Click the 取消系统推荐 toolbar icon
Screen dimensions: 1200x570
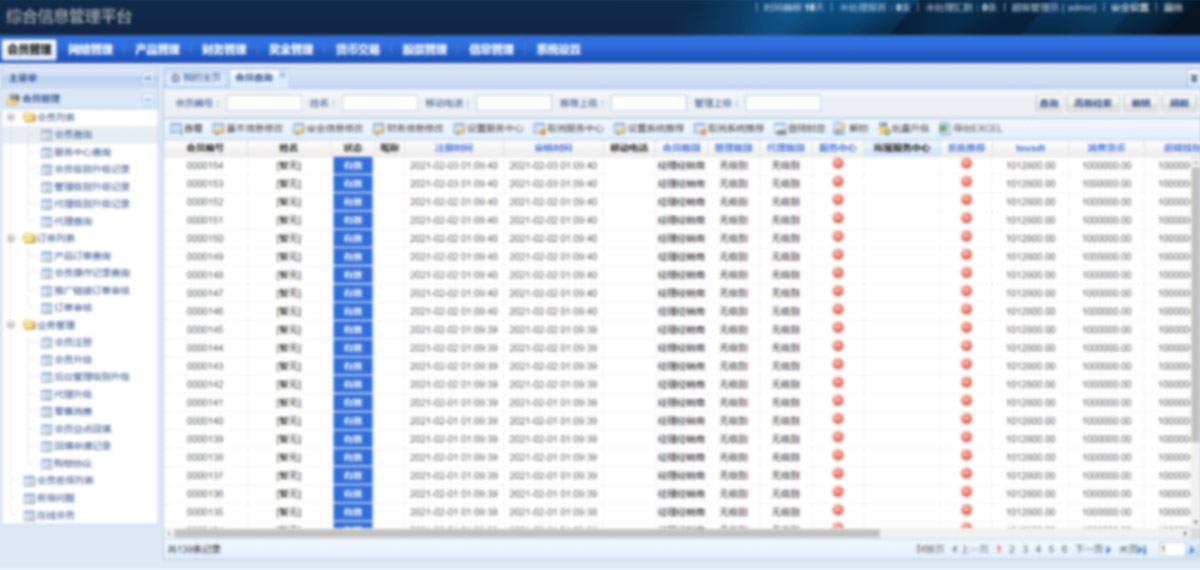pyautogui.click(x=700, y=129)
